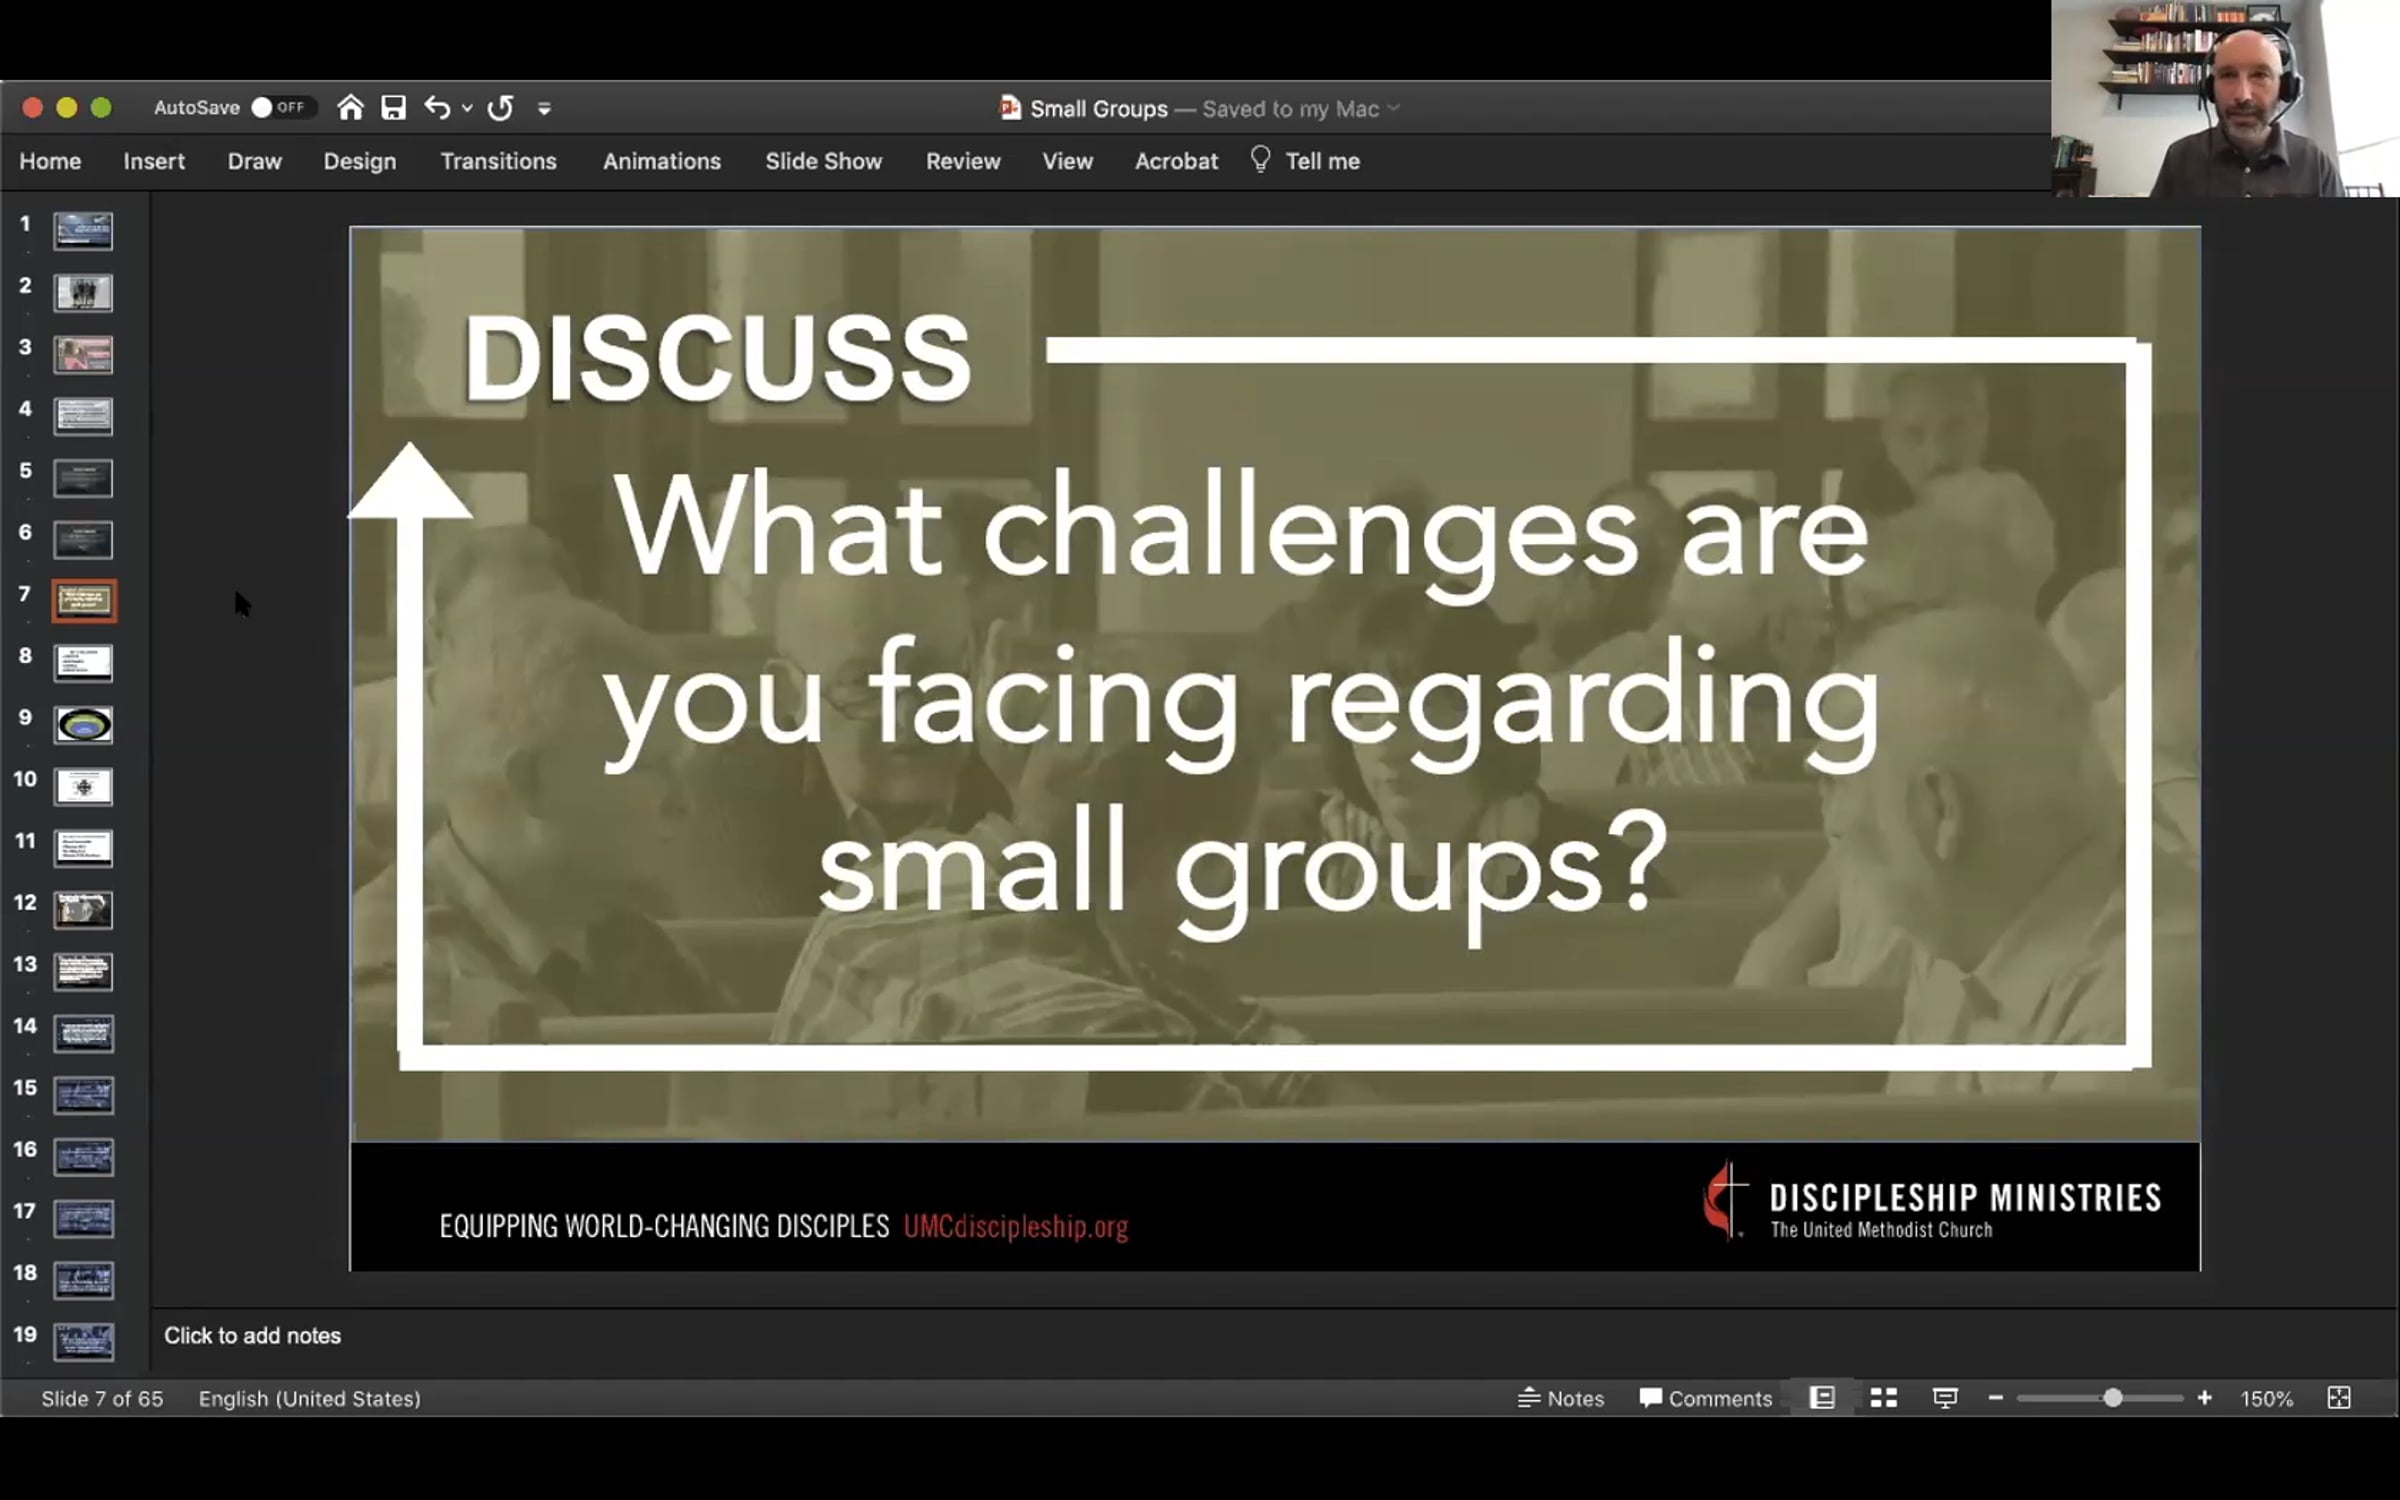The width and height of the screenshot is (2400, 1500).
Task: Click the Redo icon
Action: (x=500, y=108)
